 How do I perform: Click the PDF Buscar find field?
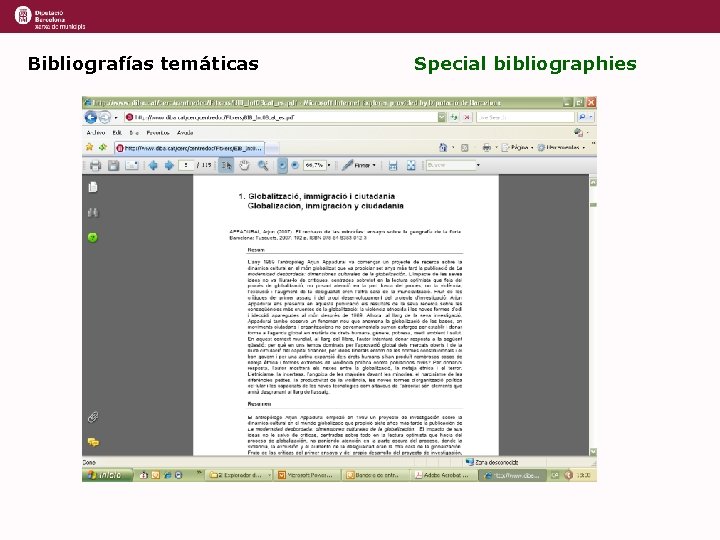point(450,165)
